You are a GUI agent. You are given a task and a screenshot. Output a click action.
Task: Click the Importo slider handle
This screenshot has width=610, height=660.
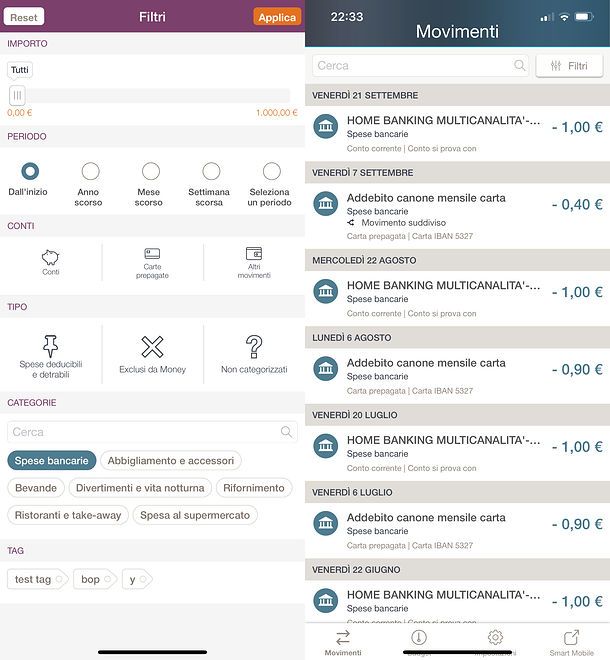(x=17, y=96)
